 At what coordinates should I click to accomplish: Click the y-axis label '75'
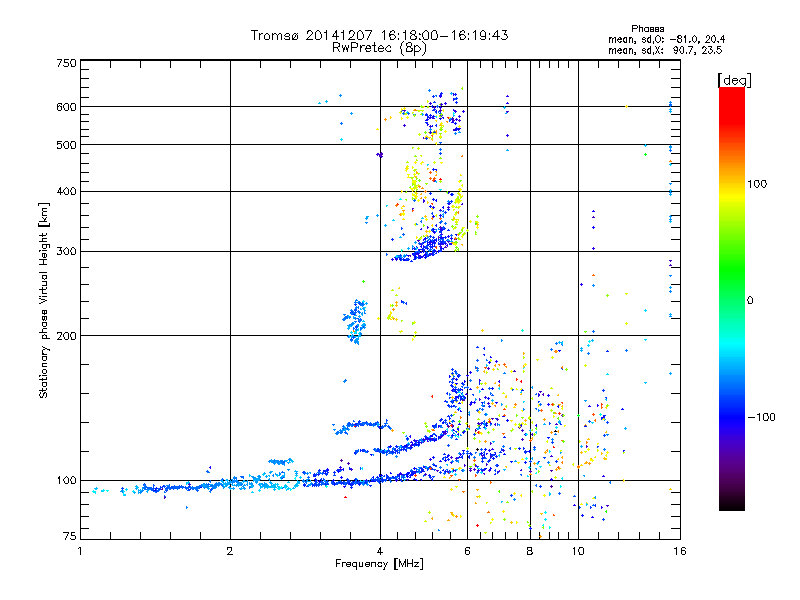pos(70,536)
